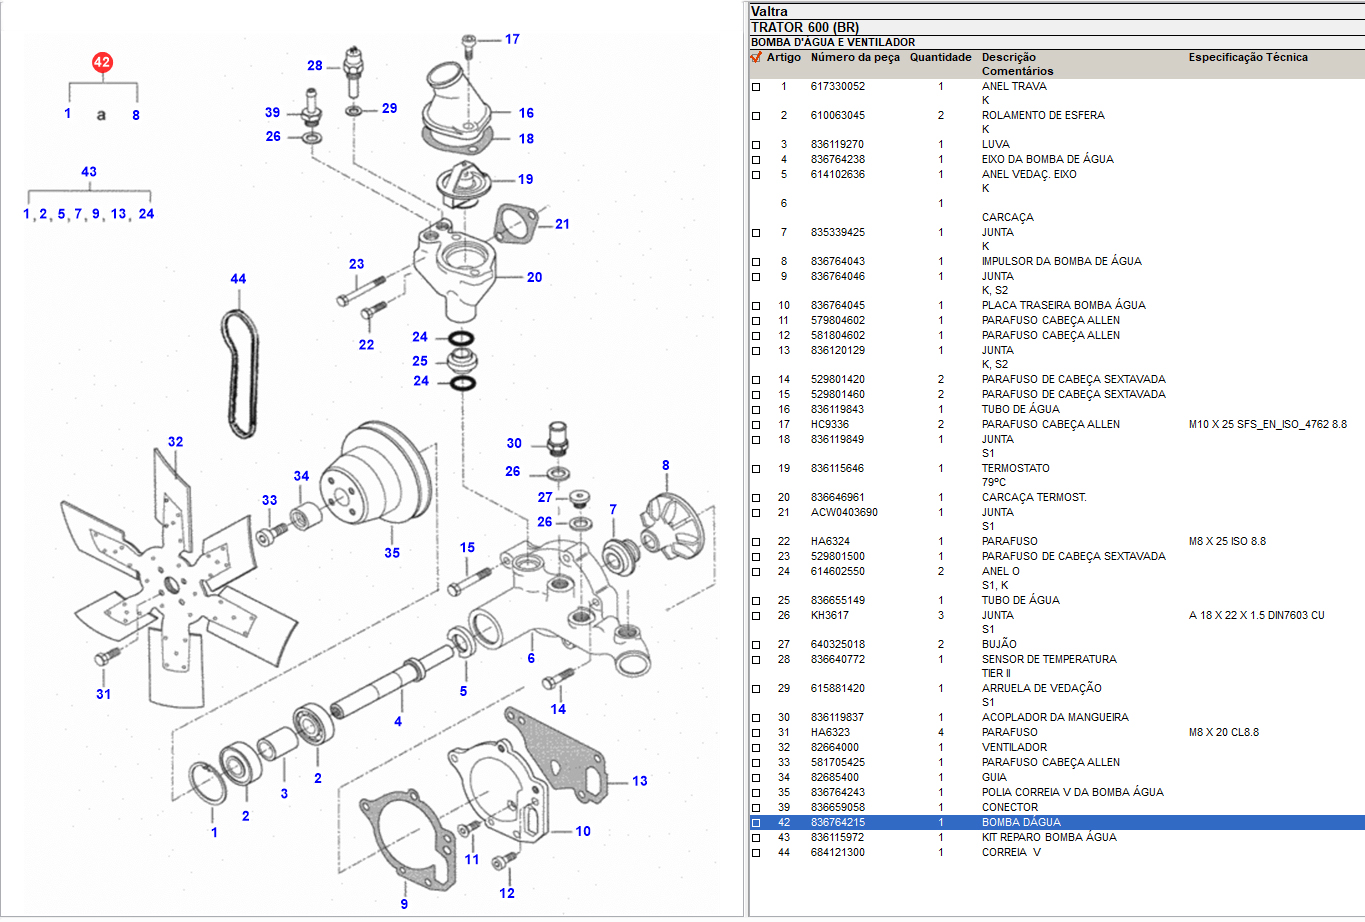This screenshot has height=922, width=1365.
Task: Click the V-belt drawing in diagram
Action: point(240,375)
